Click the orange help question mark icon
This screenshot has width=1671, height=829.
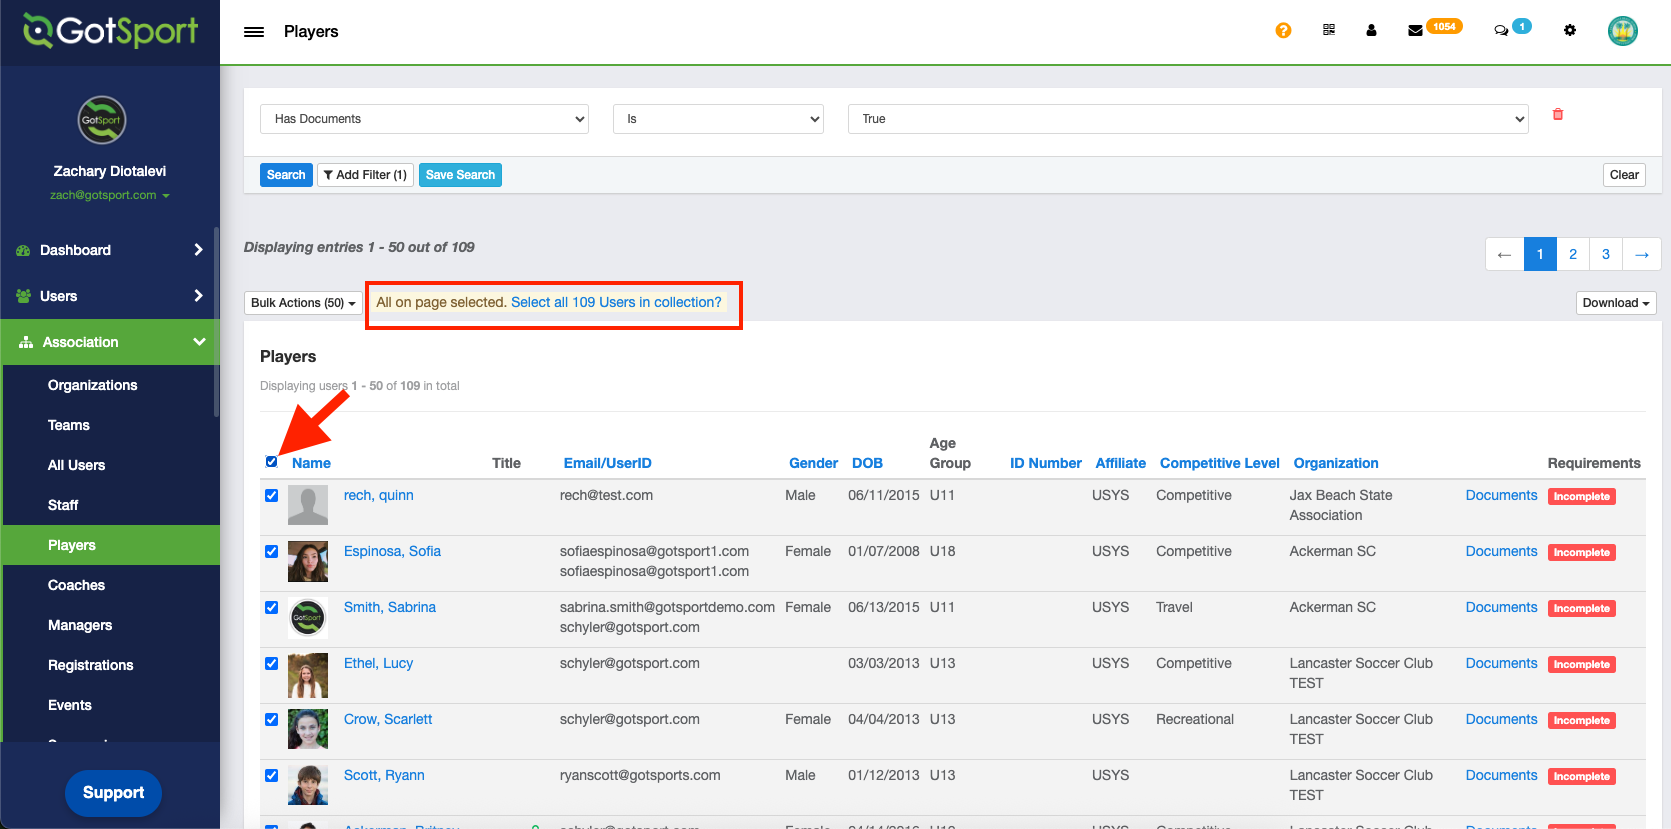(1283, 31)
